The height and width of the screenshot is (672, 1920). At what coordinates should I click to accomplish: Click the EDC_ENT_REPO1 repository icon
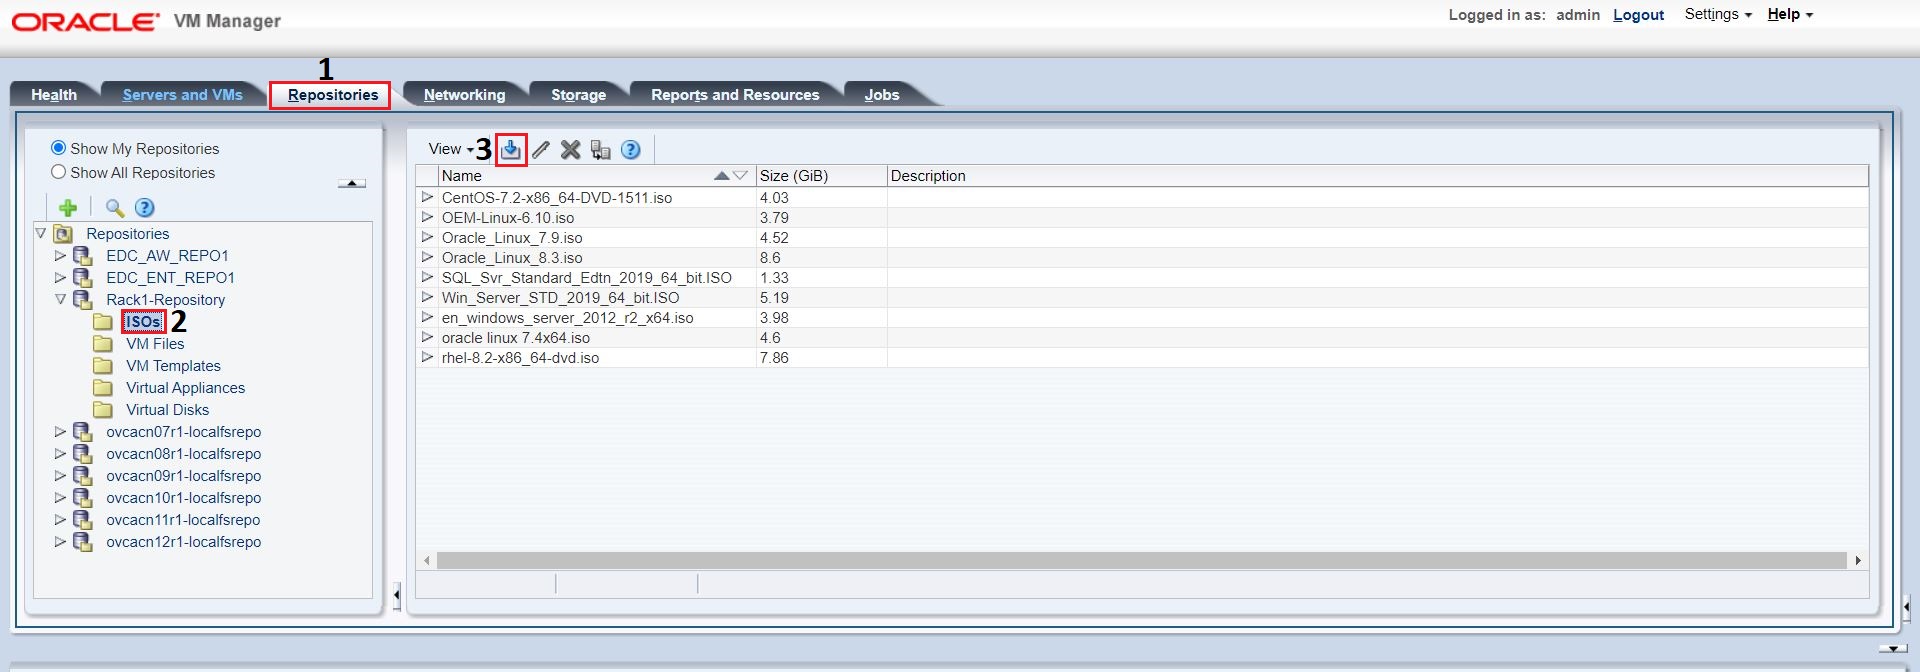83,278
